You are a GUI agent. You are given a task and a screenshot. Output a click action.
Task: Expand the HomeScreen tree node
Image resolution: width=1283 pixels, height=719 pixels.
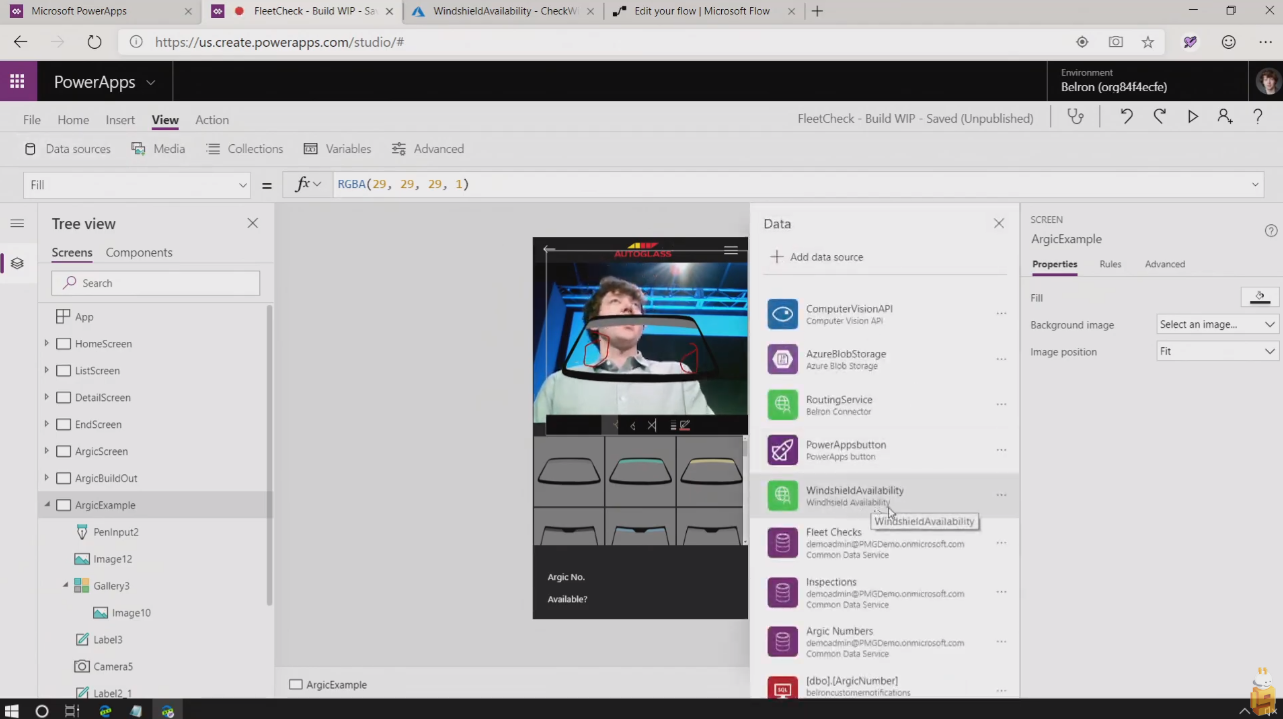point(46,343)
